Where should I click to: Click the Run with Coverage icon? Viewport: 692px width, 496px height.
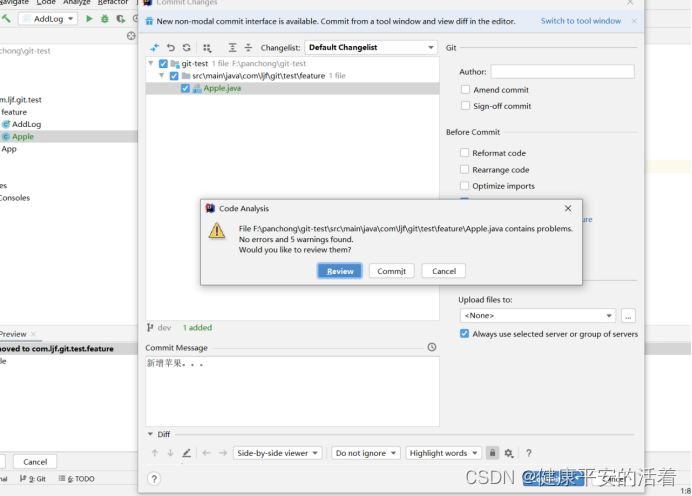(x=120, y=19)
